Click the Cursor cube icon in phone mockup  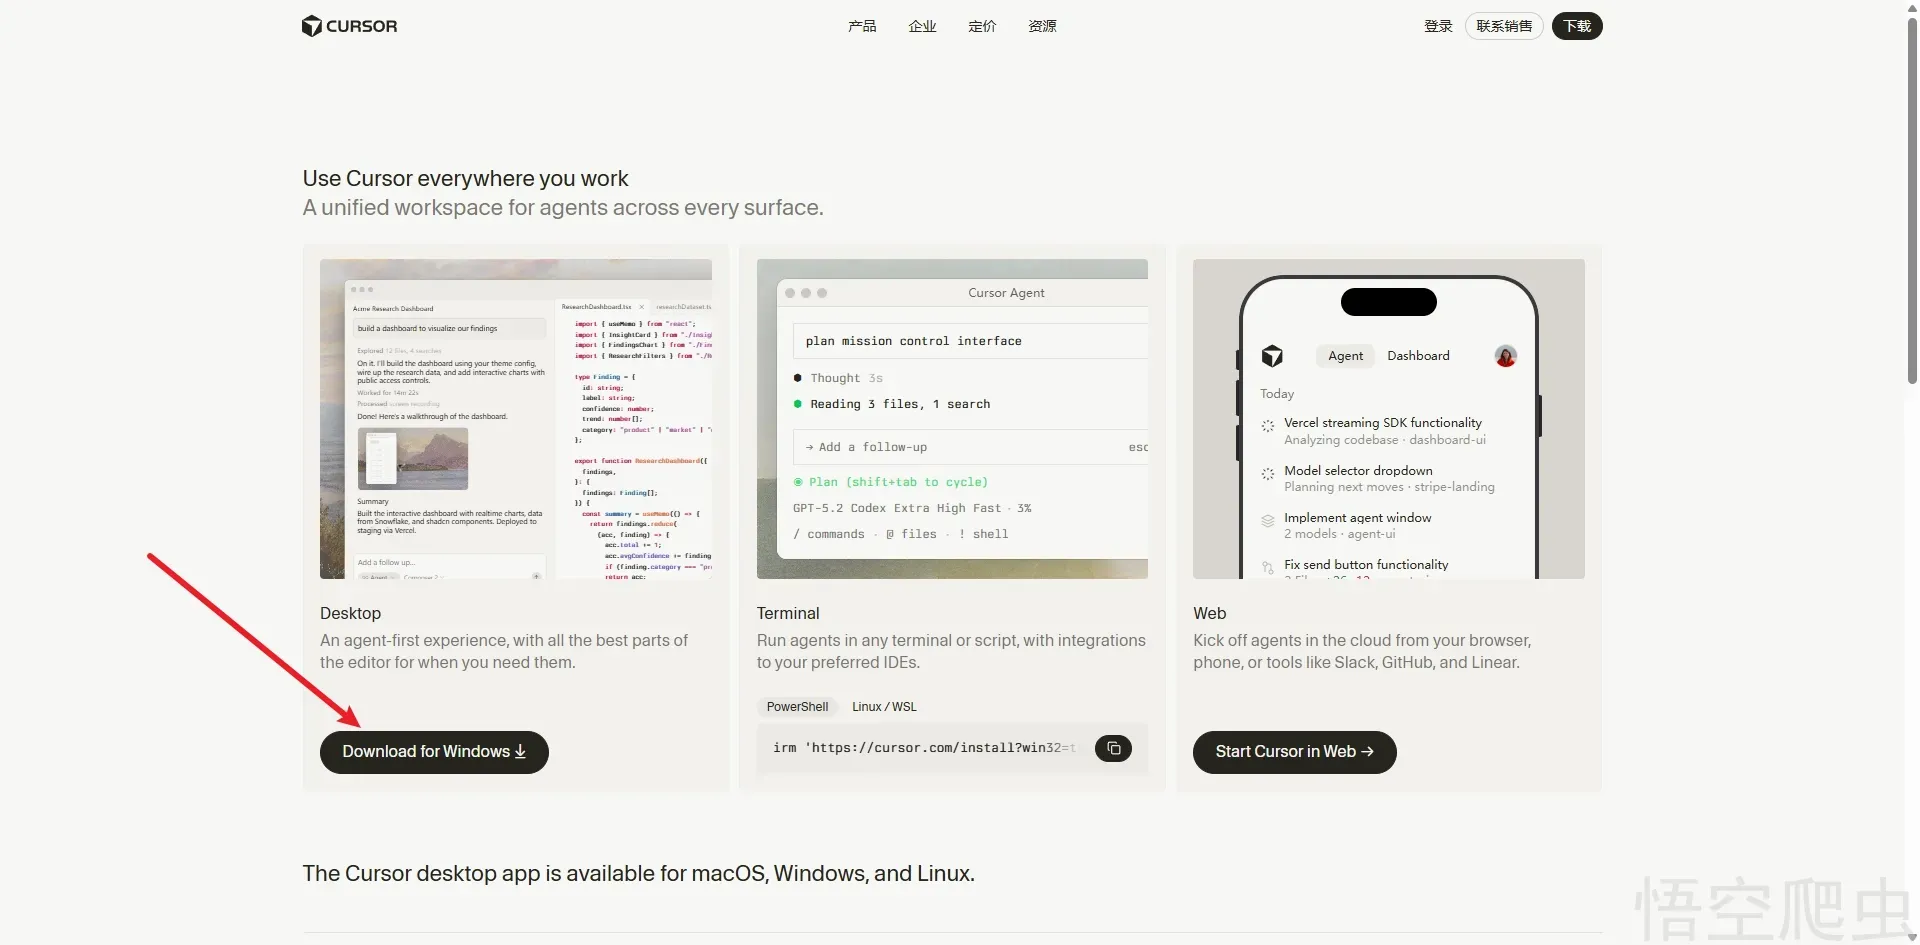click(x=1272, y=356)
